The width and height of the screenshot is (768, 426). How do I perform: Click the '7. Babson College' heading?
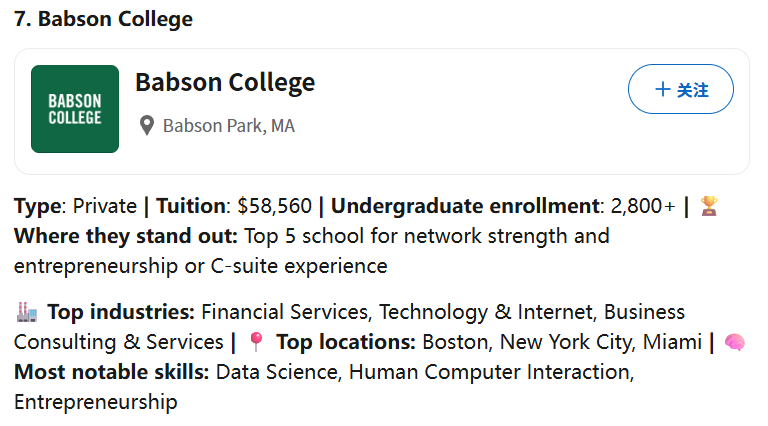(103, 19)
